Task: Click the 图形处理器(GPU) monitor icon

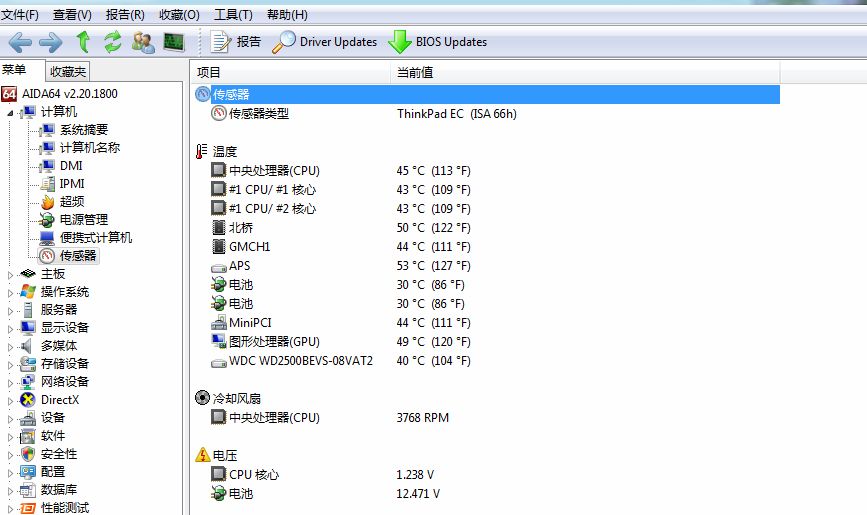Action: [x=219, y=341]
